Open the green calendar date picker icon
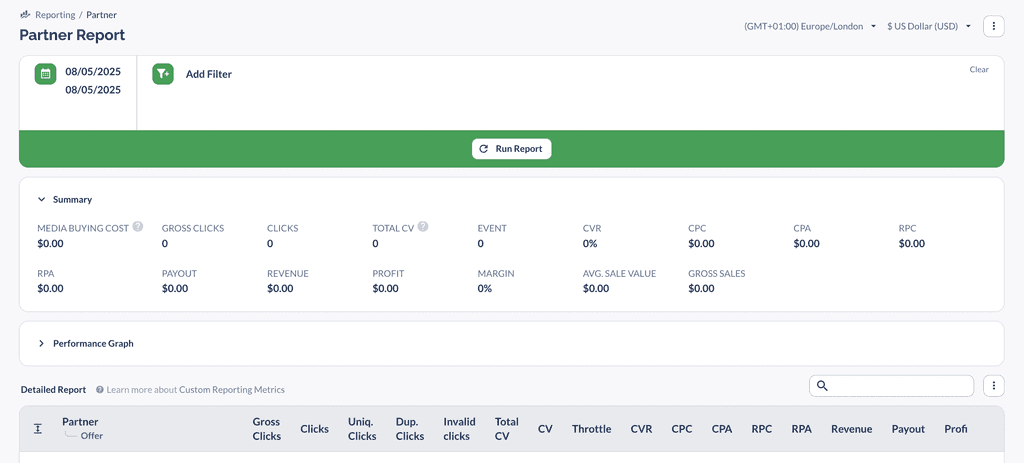The image size is (1024, 463). (x=46, y=74)
